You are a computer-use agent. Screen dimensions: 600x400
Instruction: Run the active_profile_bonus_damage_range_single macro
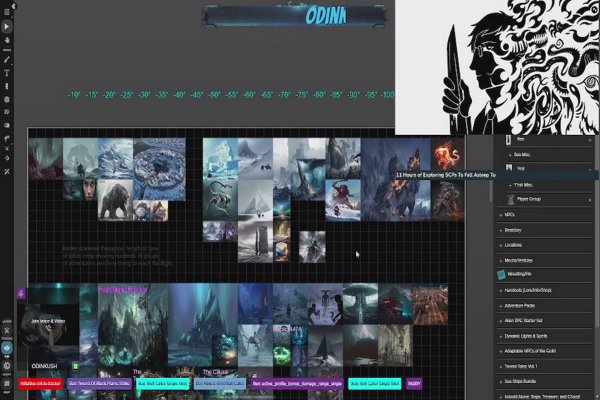[x=297, y=383]
